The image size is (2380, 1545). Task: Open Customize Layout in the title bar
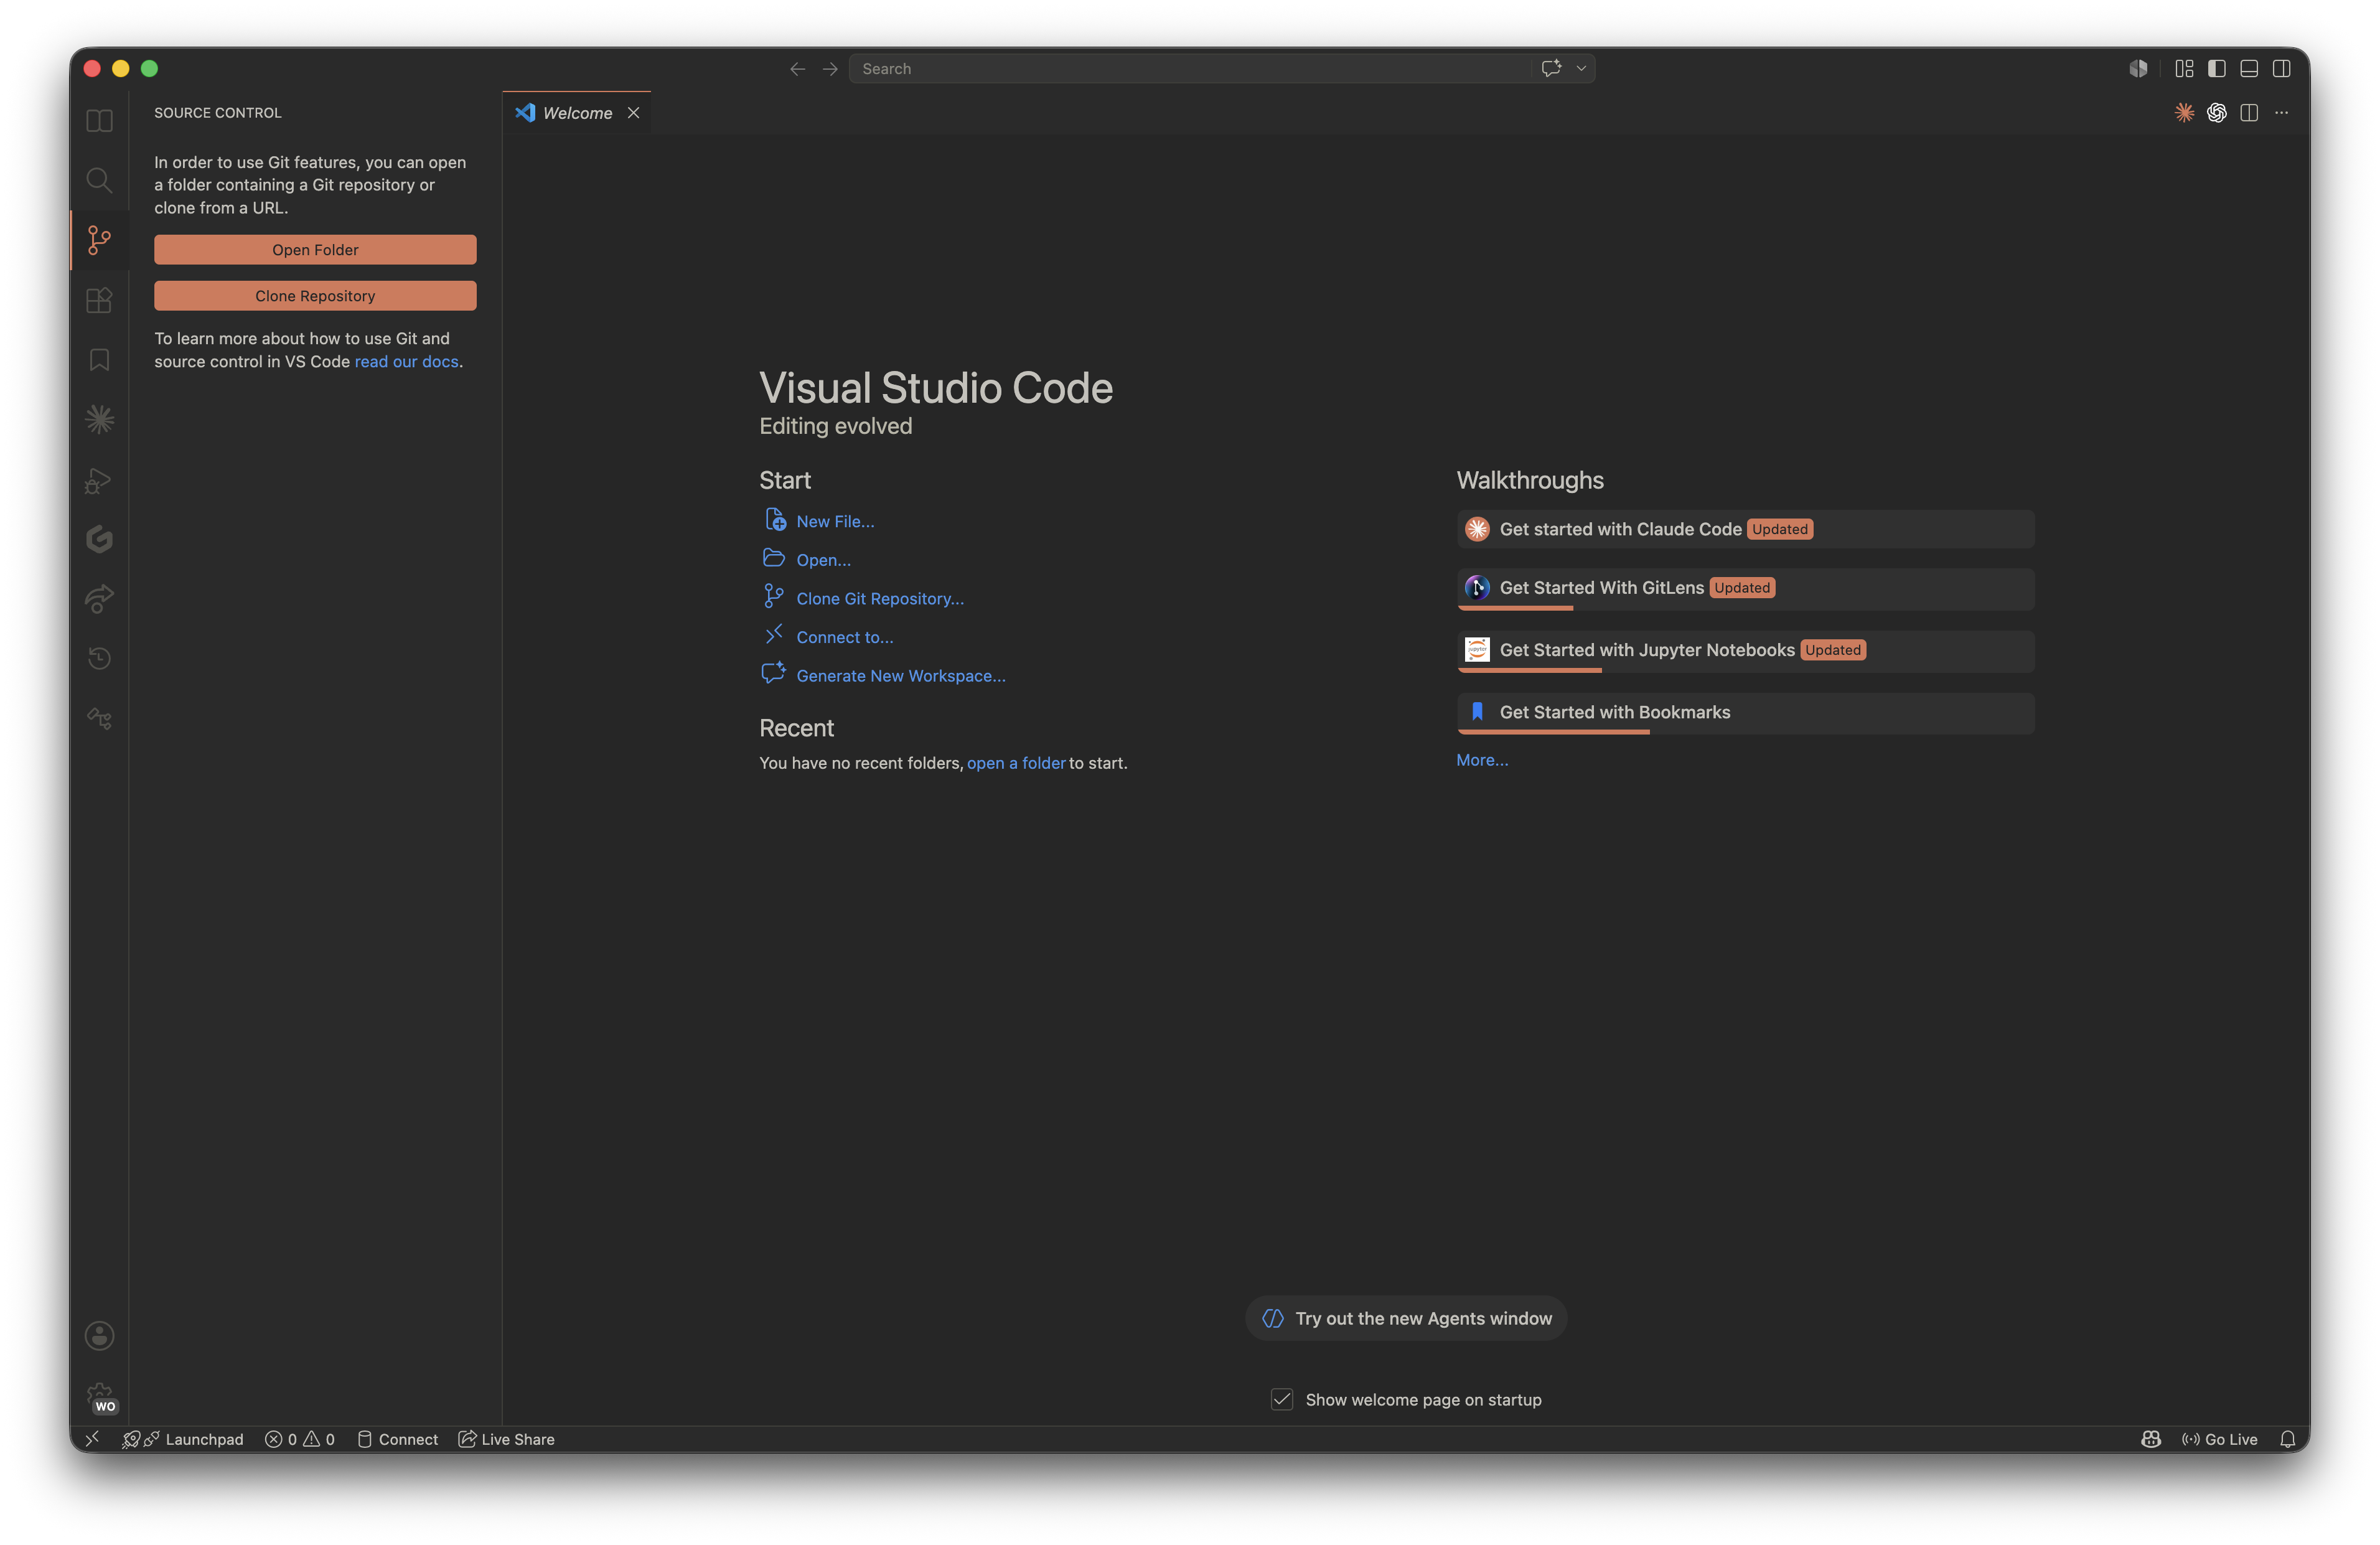point(2184,68)
